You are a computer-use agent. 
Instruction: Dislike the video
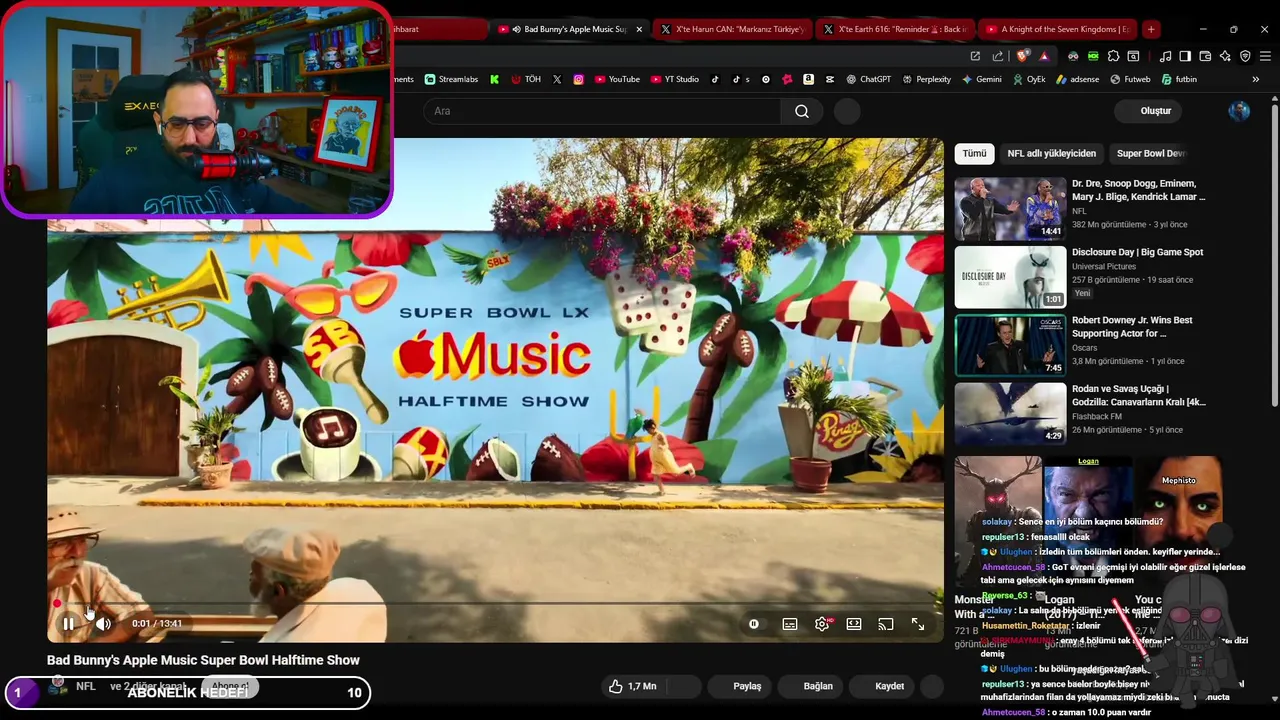tap(682, 686)
